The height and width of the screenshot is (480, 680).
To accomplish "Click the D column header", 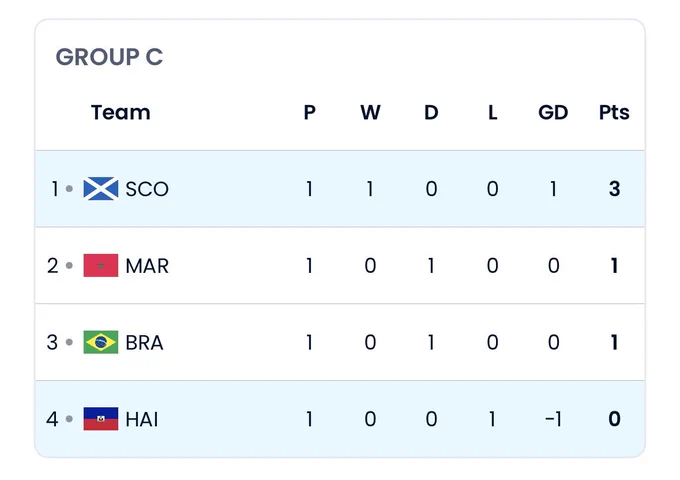I will click(x=431, y=112).
